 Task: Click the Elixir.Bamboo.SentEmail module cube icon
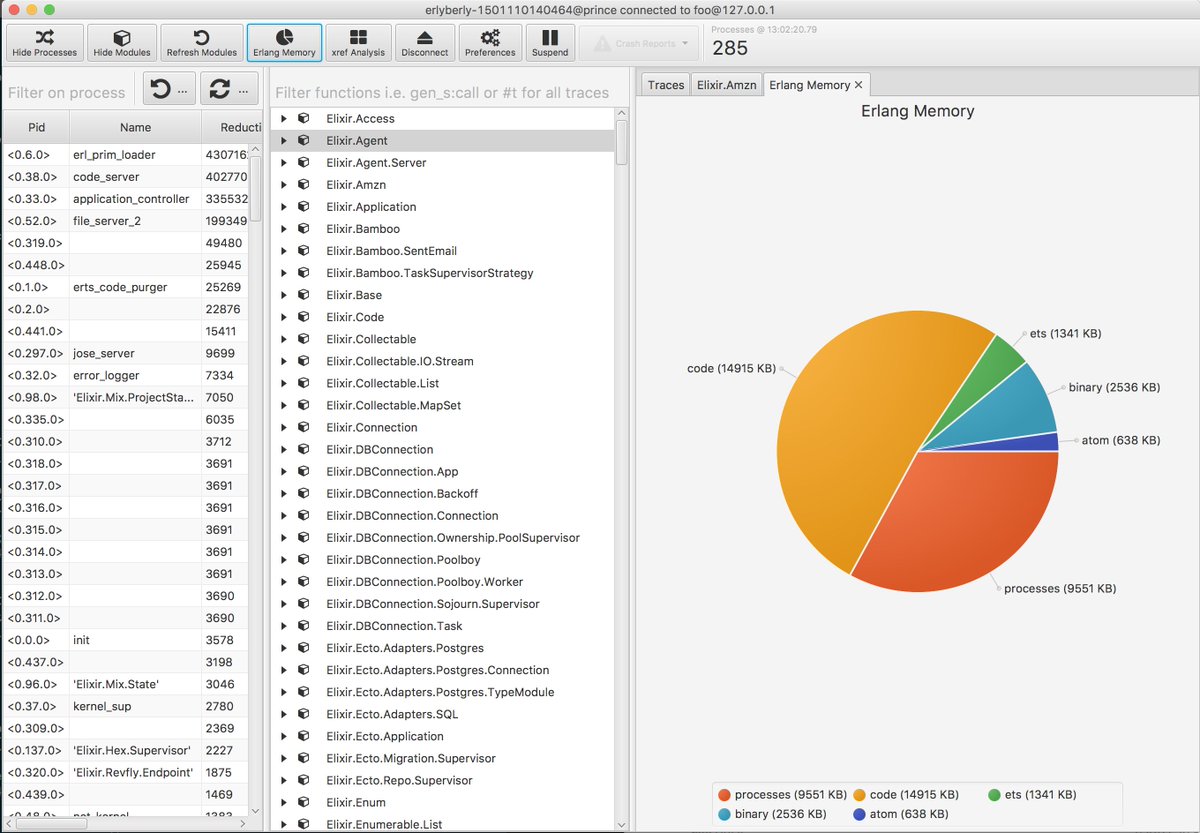coord(304,250)
